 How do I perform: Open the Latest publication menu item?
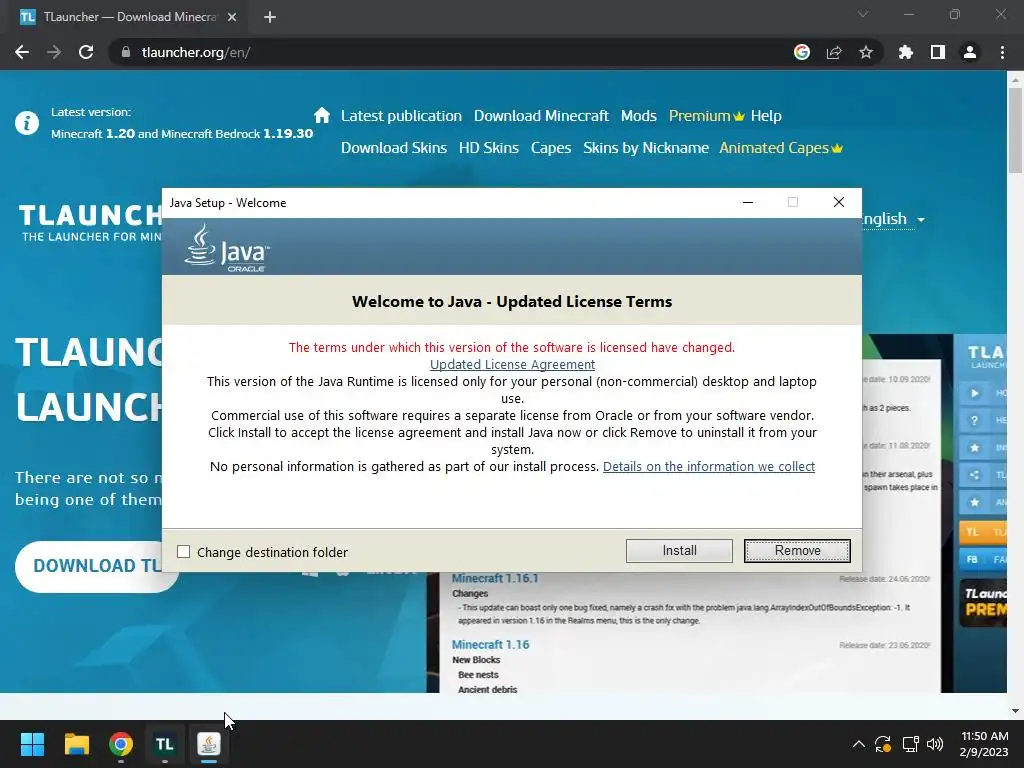pos(401,116)
